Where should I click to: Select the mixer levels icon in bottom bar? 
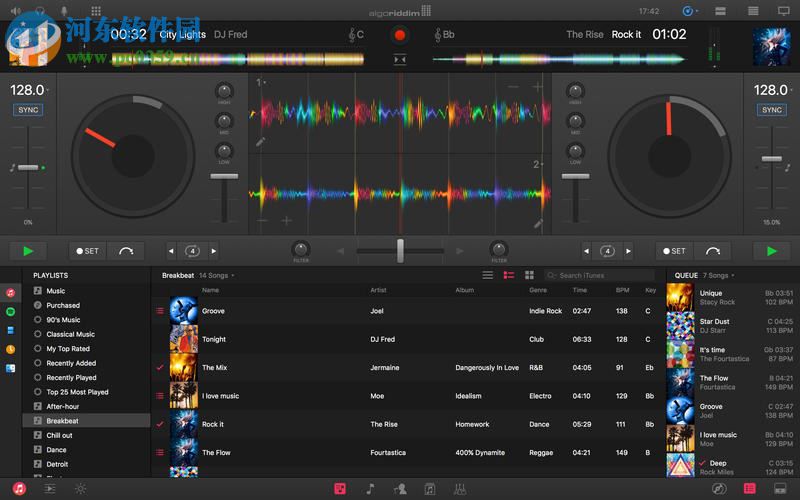click(x=460, y=489)
